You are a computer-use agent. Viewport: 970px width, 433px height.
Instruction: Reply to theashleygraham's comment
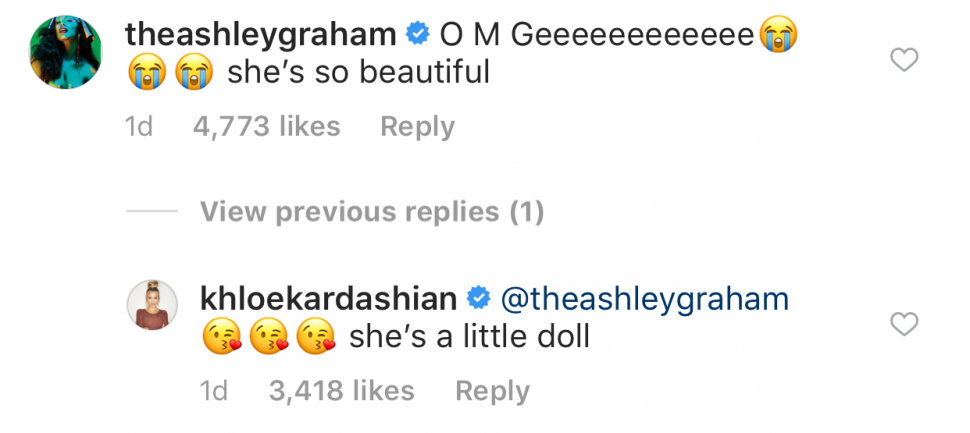click(x=417, y=127)
